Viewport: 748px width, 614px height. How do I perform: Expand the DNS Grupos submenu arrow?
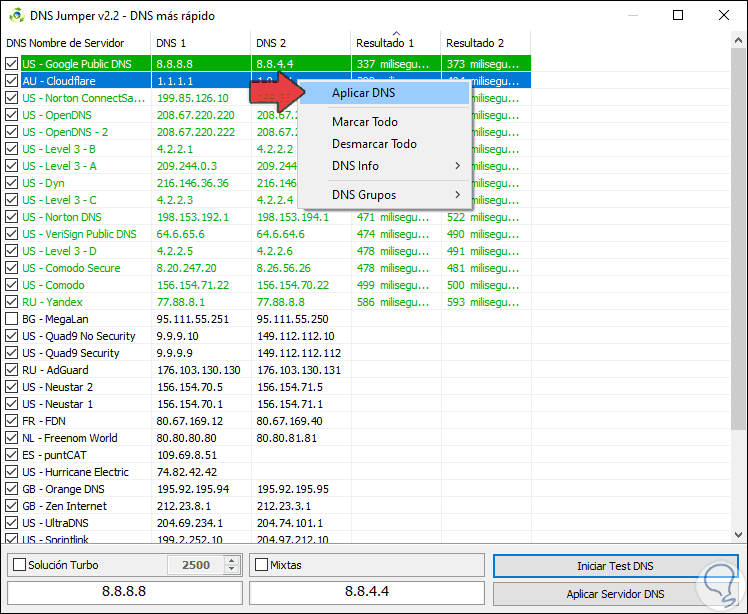457,195
